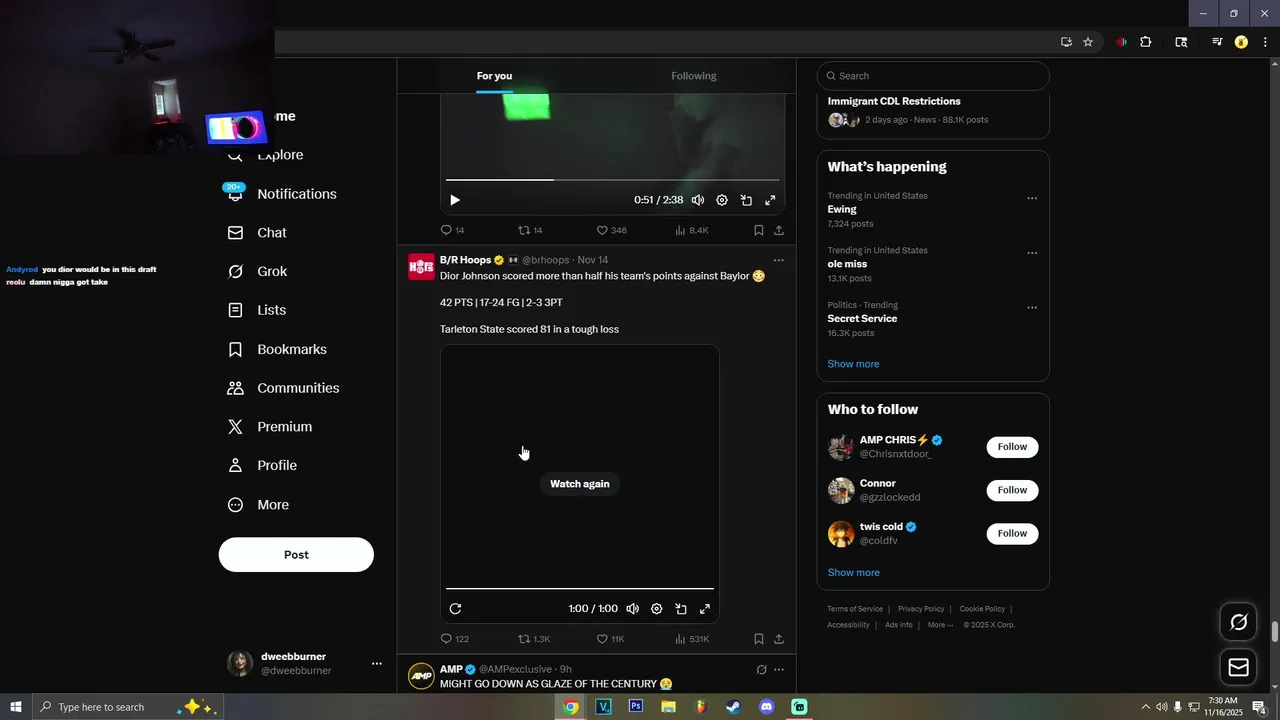Open the floating messages envelope button
Viewport: 1280px width, 720px height.
click(1239, 667)
